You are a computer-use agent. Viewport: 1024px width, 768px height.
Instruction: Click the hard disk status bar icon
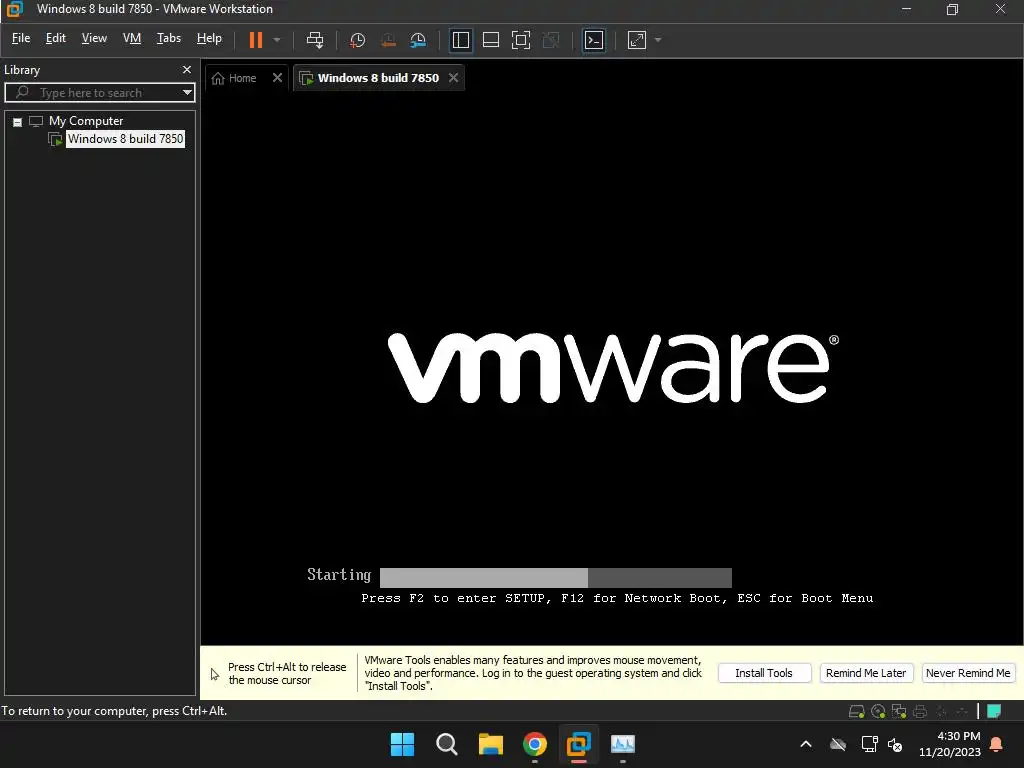(856, 711)
